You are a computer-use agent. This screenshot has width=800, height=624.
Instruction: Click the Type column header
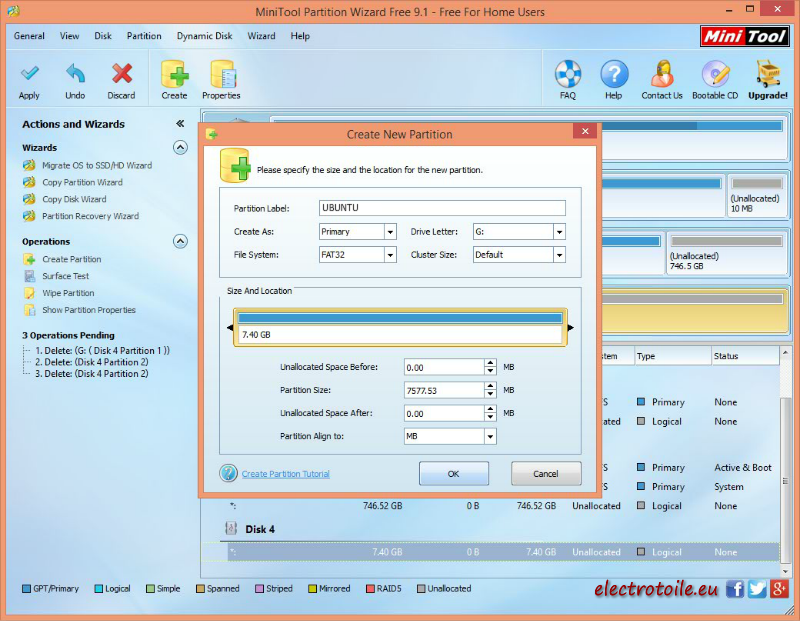coord(672,356)
